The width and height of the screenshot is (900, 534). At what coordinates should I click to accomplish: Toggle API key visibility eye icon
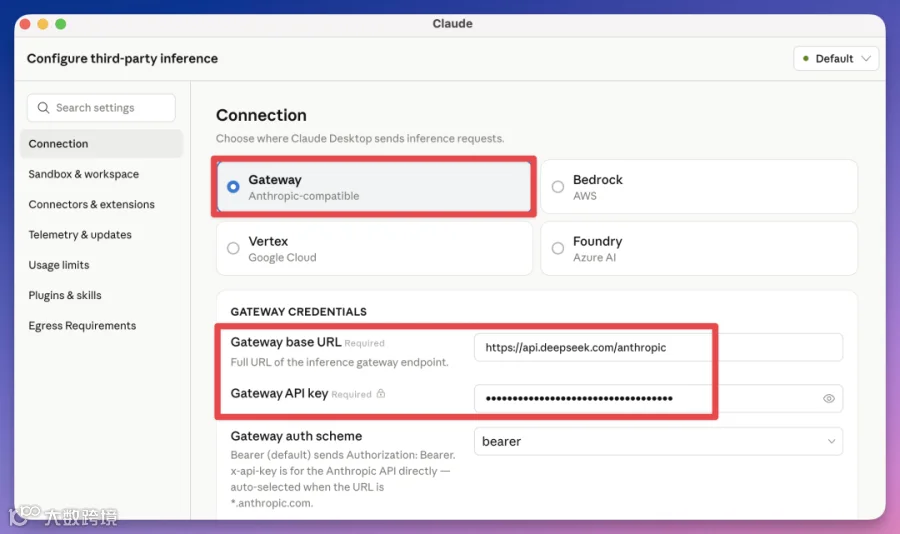[x=828, y=398]
